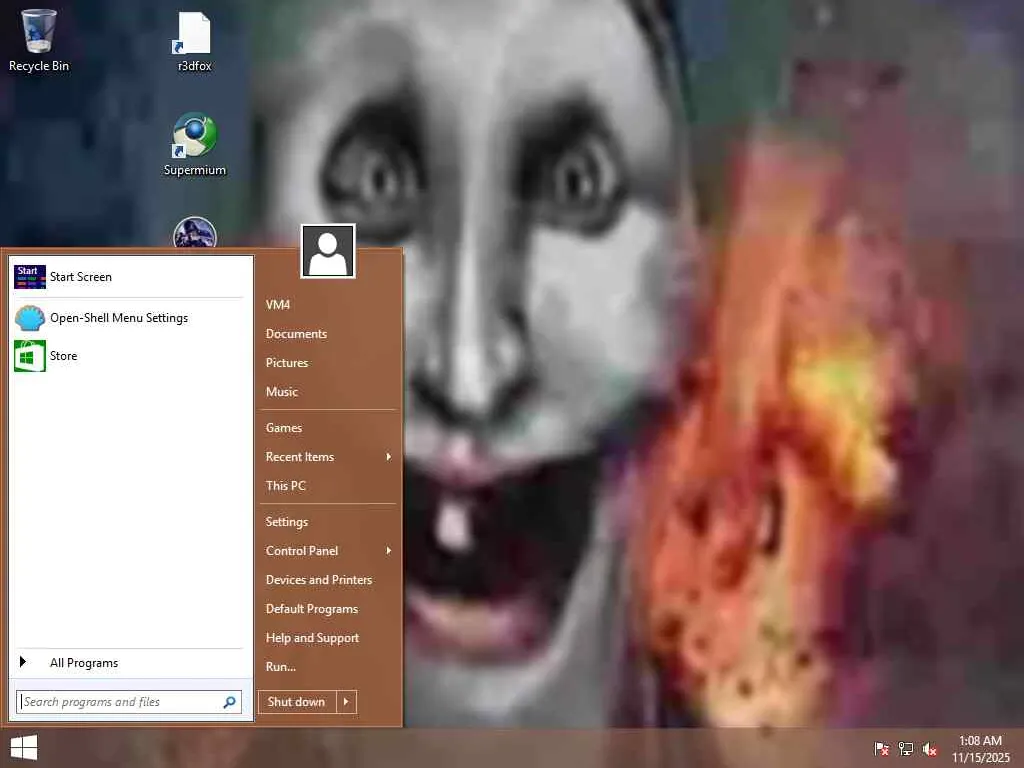Open the Recycle Bin desktop icon

click(x=39, y=39)
